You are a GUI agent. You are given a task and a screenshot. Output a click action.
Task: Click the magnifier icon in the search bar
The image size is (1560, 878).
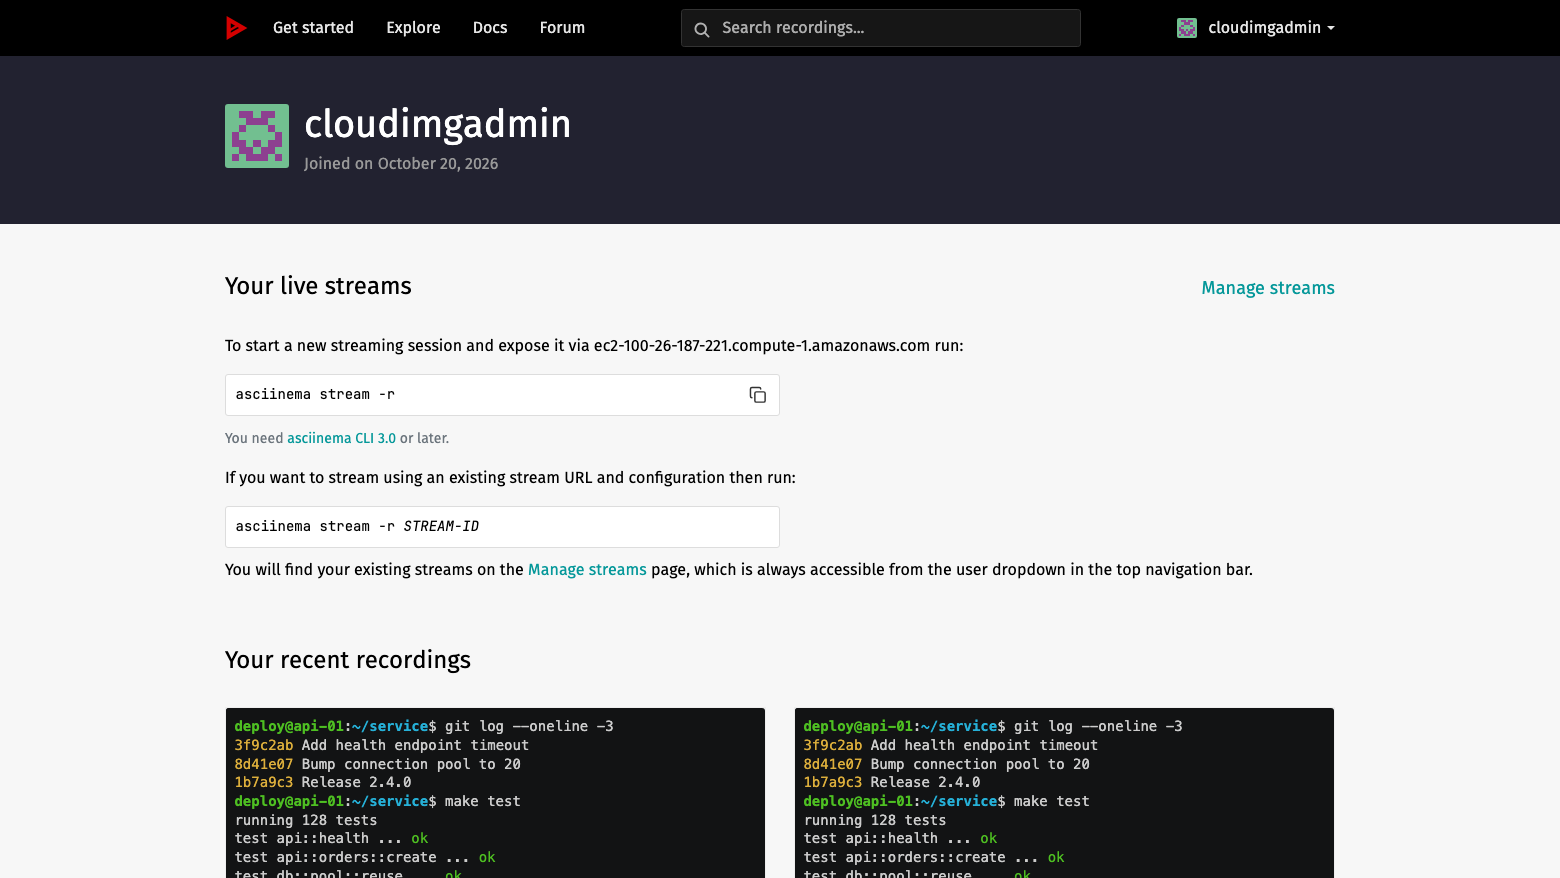[x=702, y=29]
